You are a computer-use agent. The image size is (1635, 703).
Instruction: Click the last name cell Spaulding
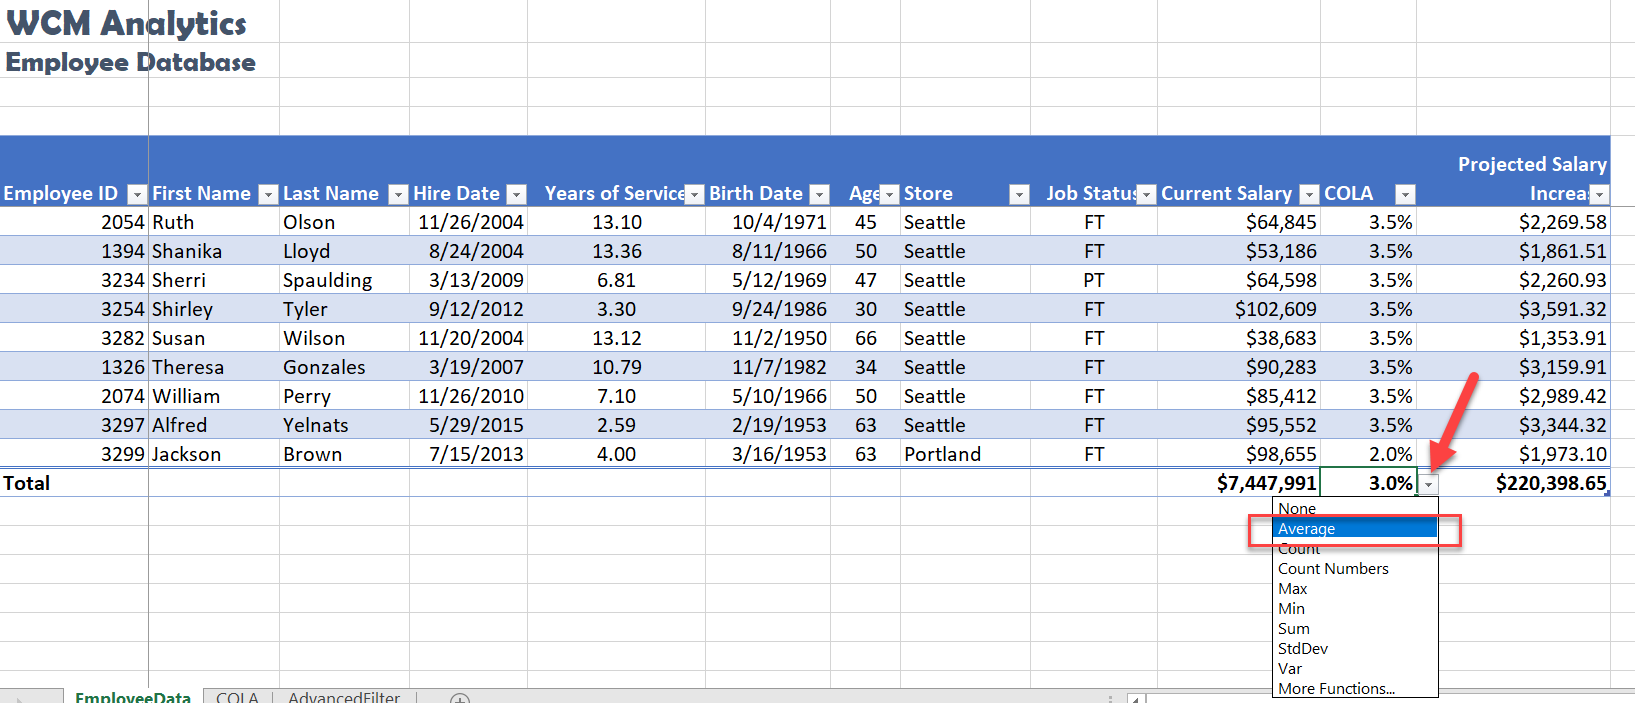point(344,280)
